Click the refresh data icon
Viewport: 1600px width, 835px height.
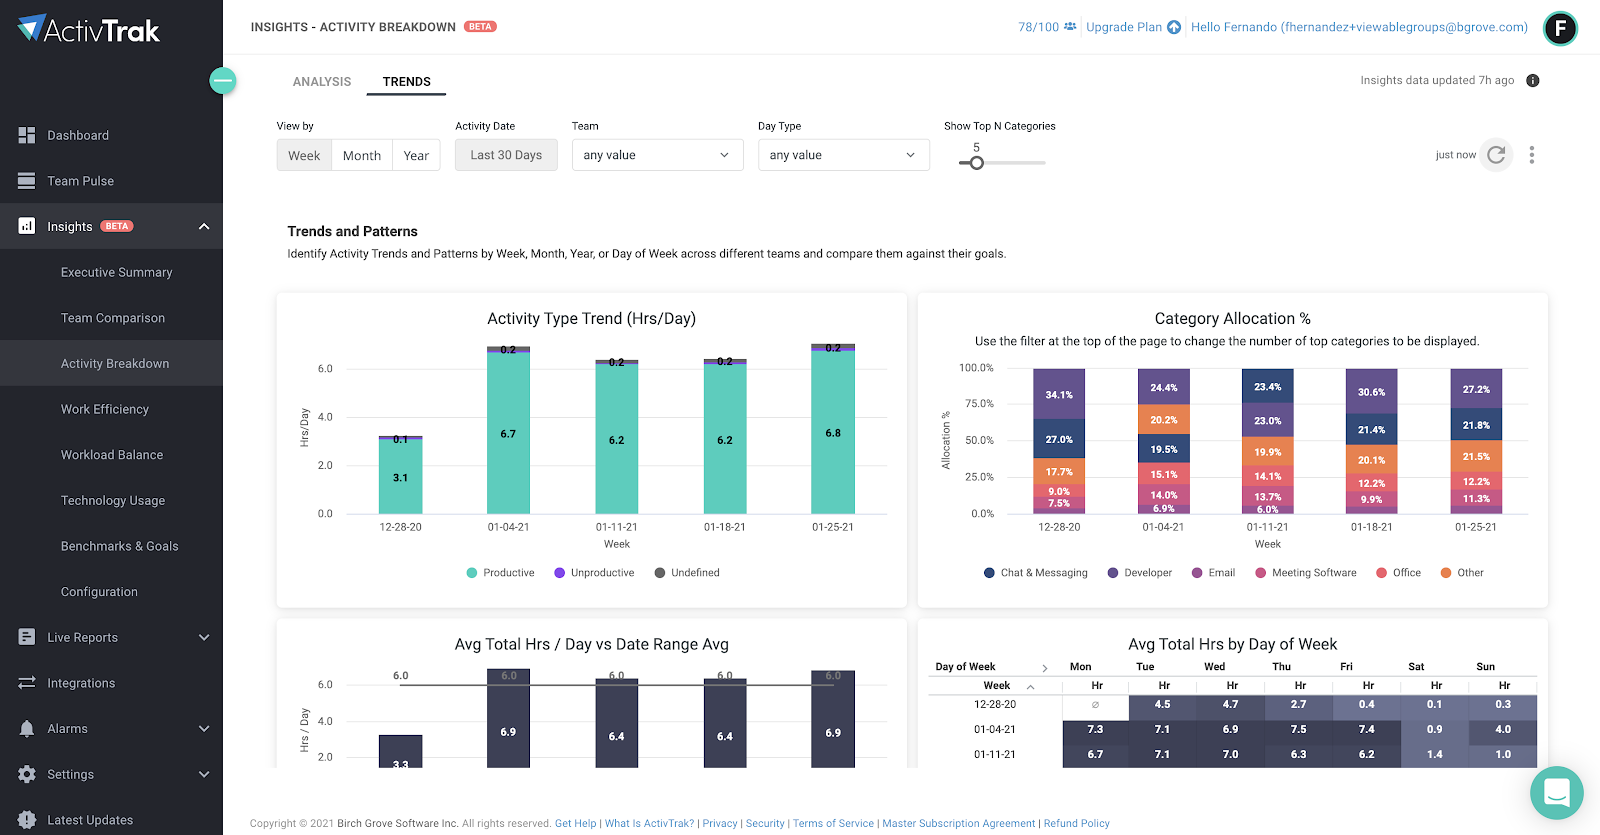[1496, 155]
